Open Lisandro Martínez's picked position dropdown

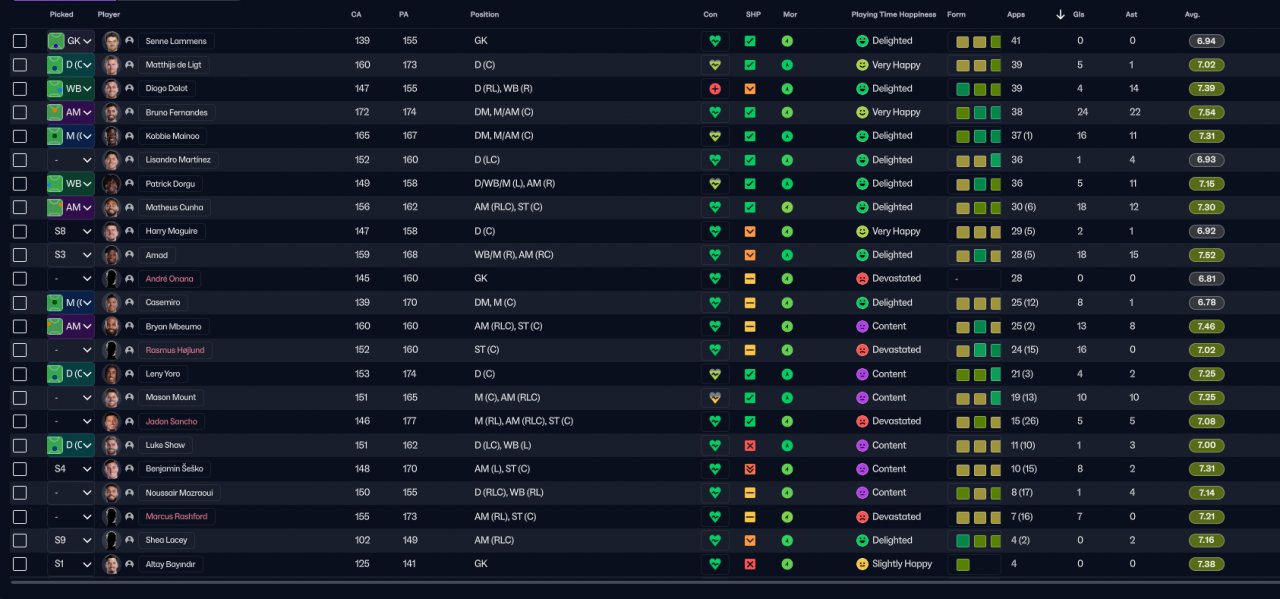(x=70, y=160)
